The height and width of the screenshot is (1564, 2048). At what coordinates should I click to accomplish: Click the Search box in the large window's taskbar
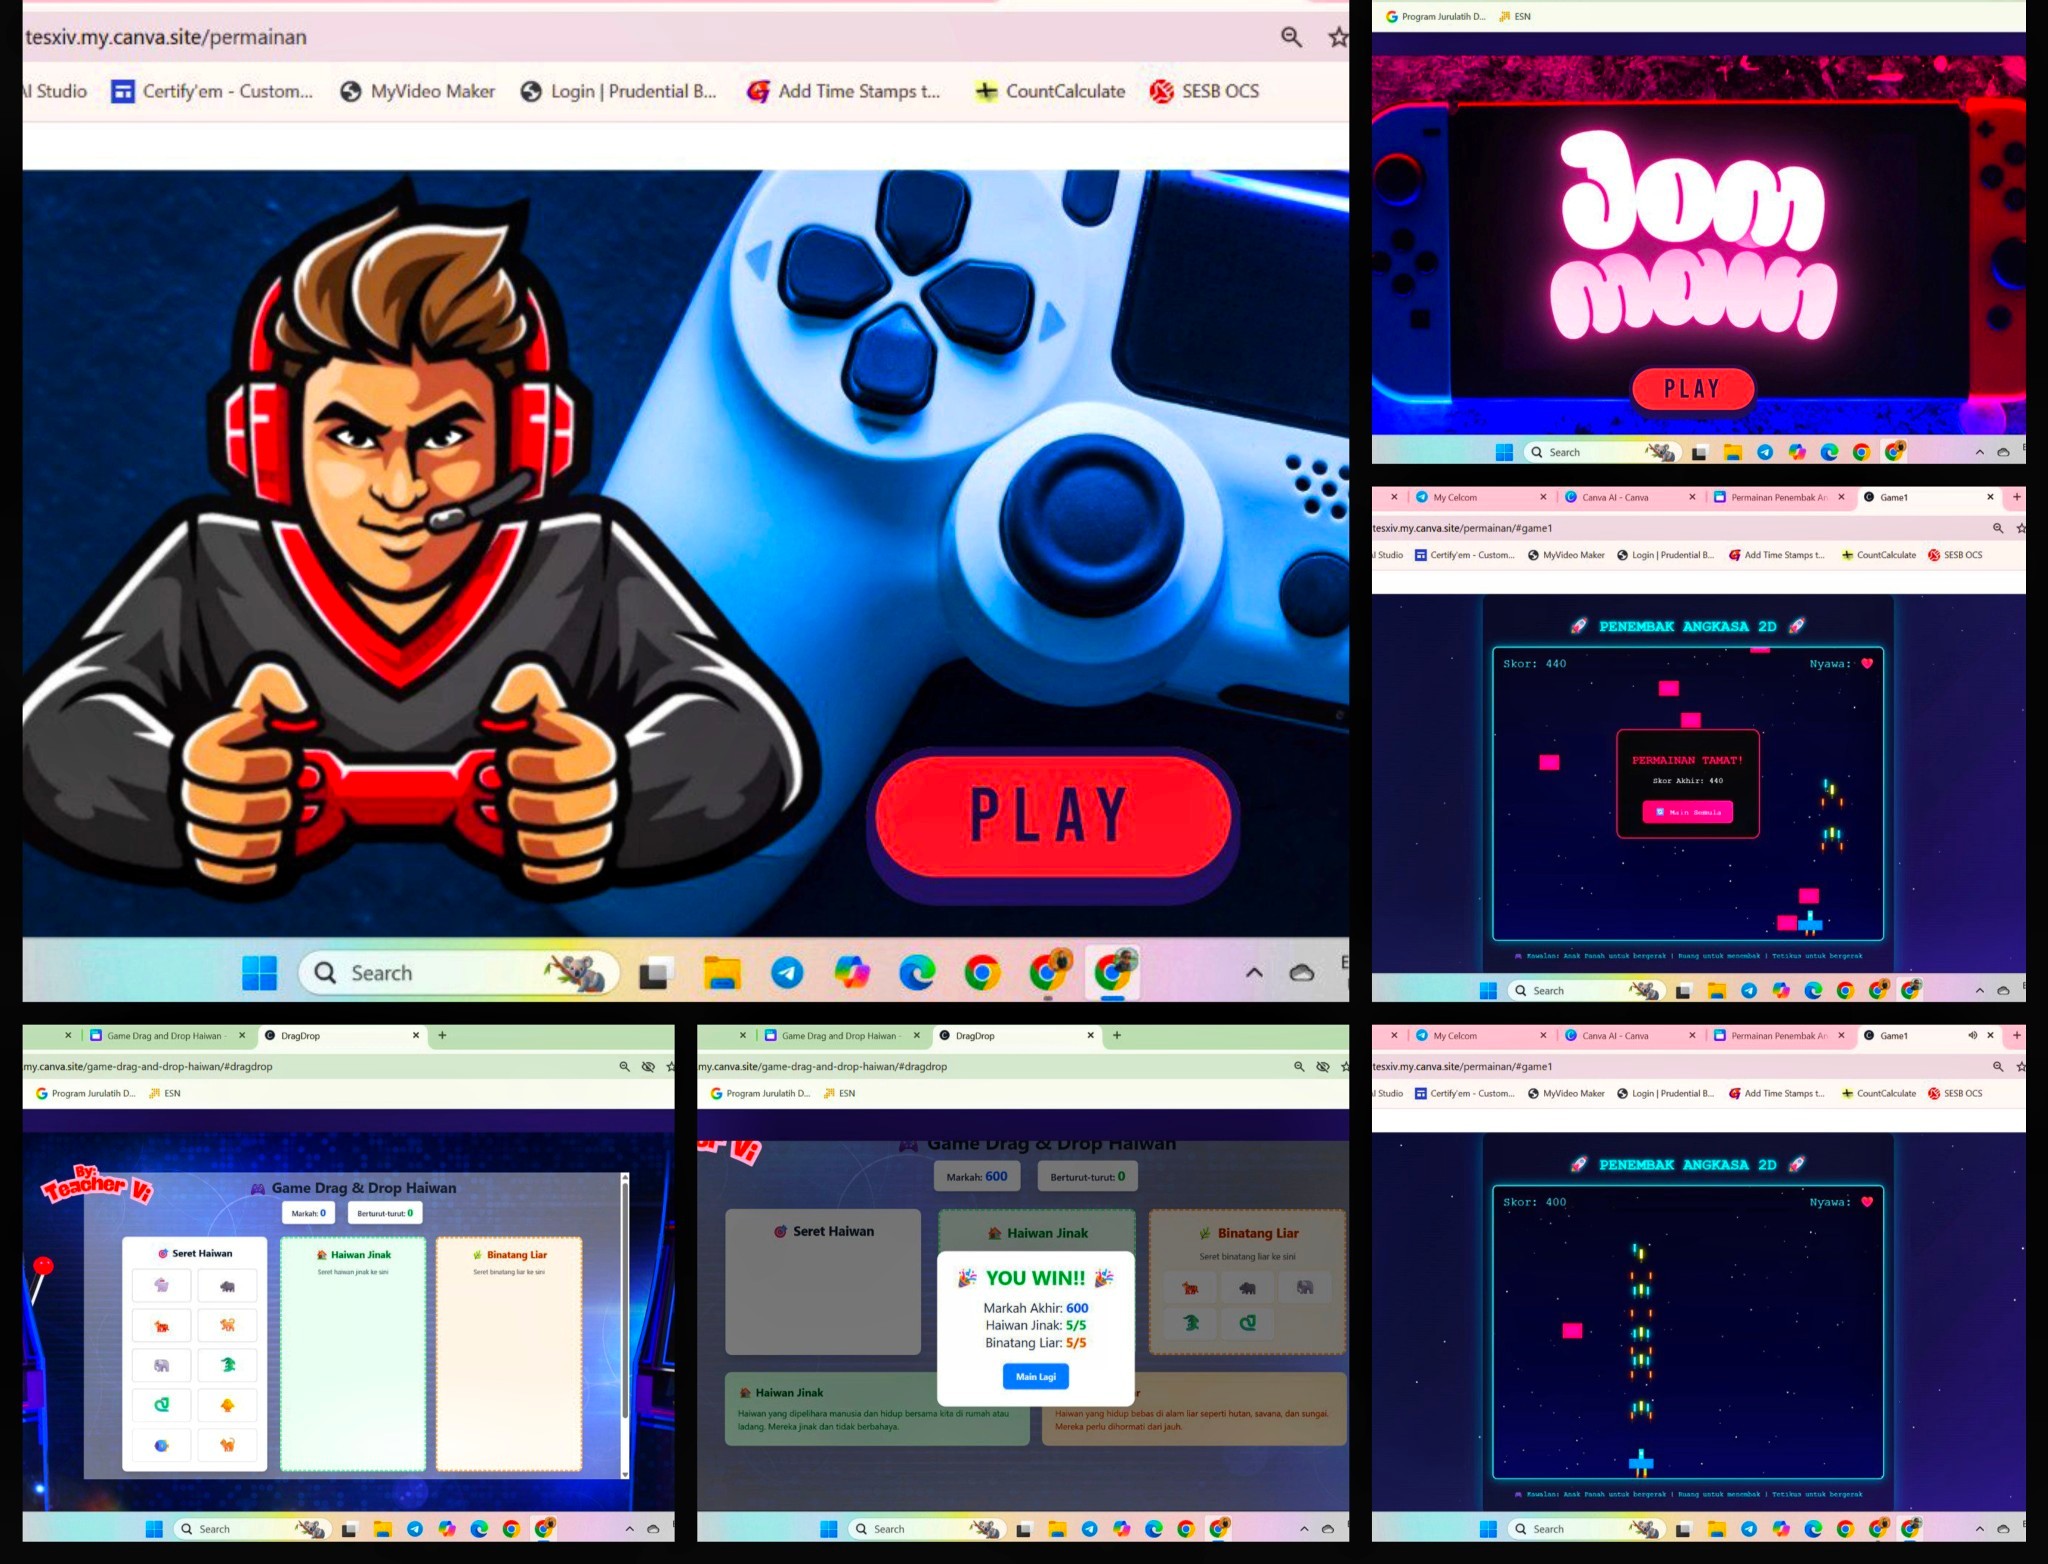[458, 972]
